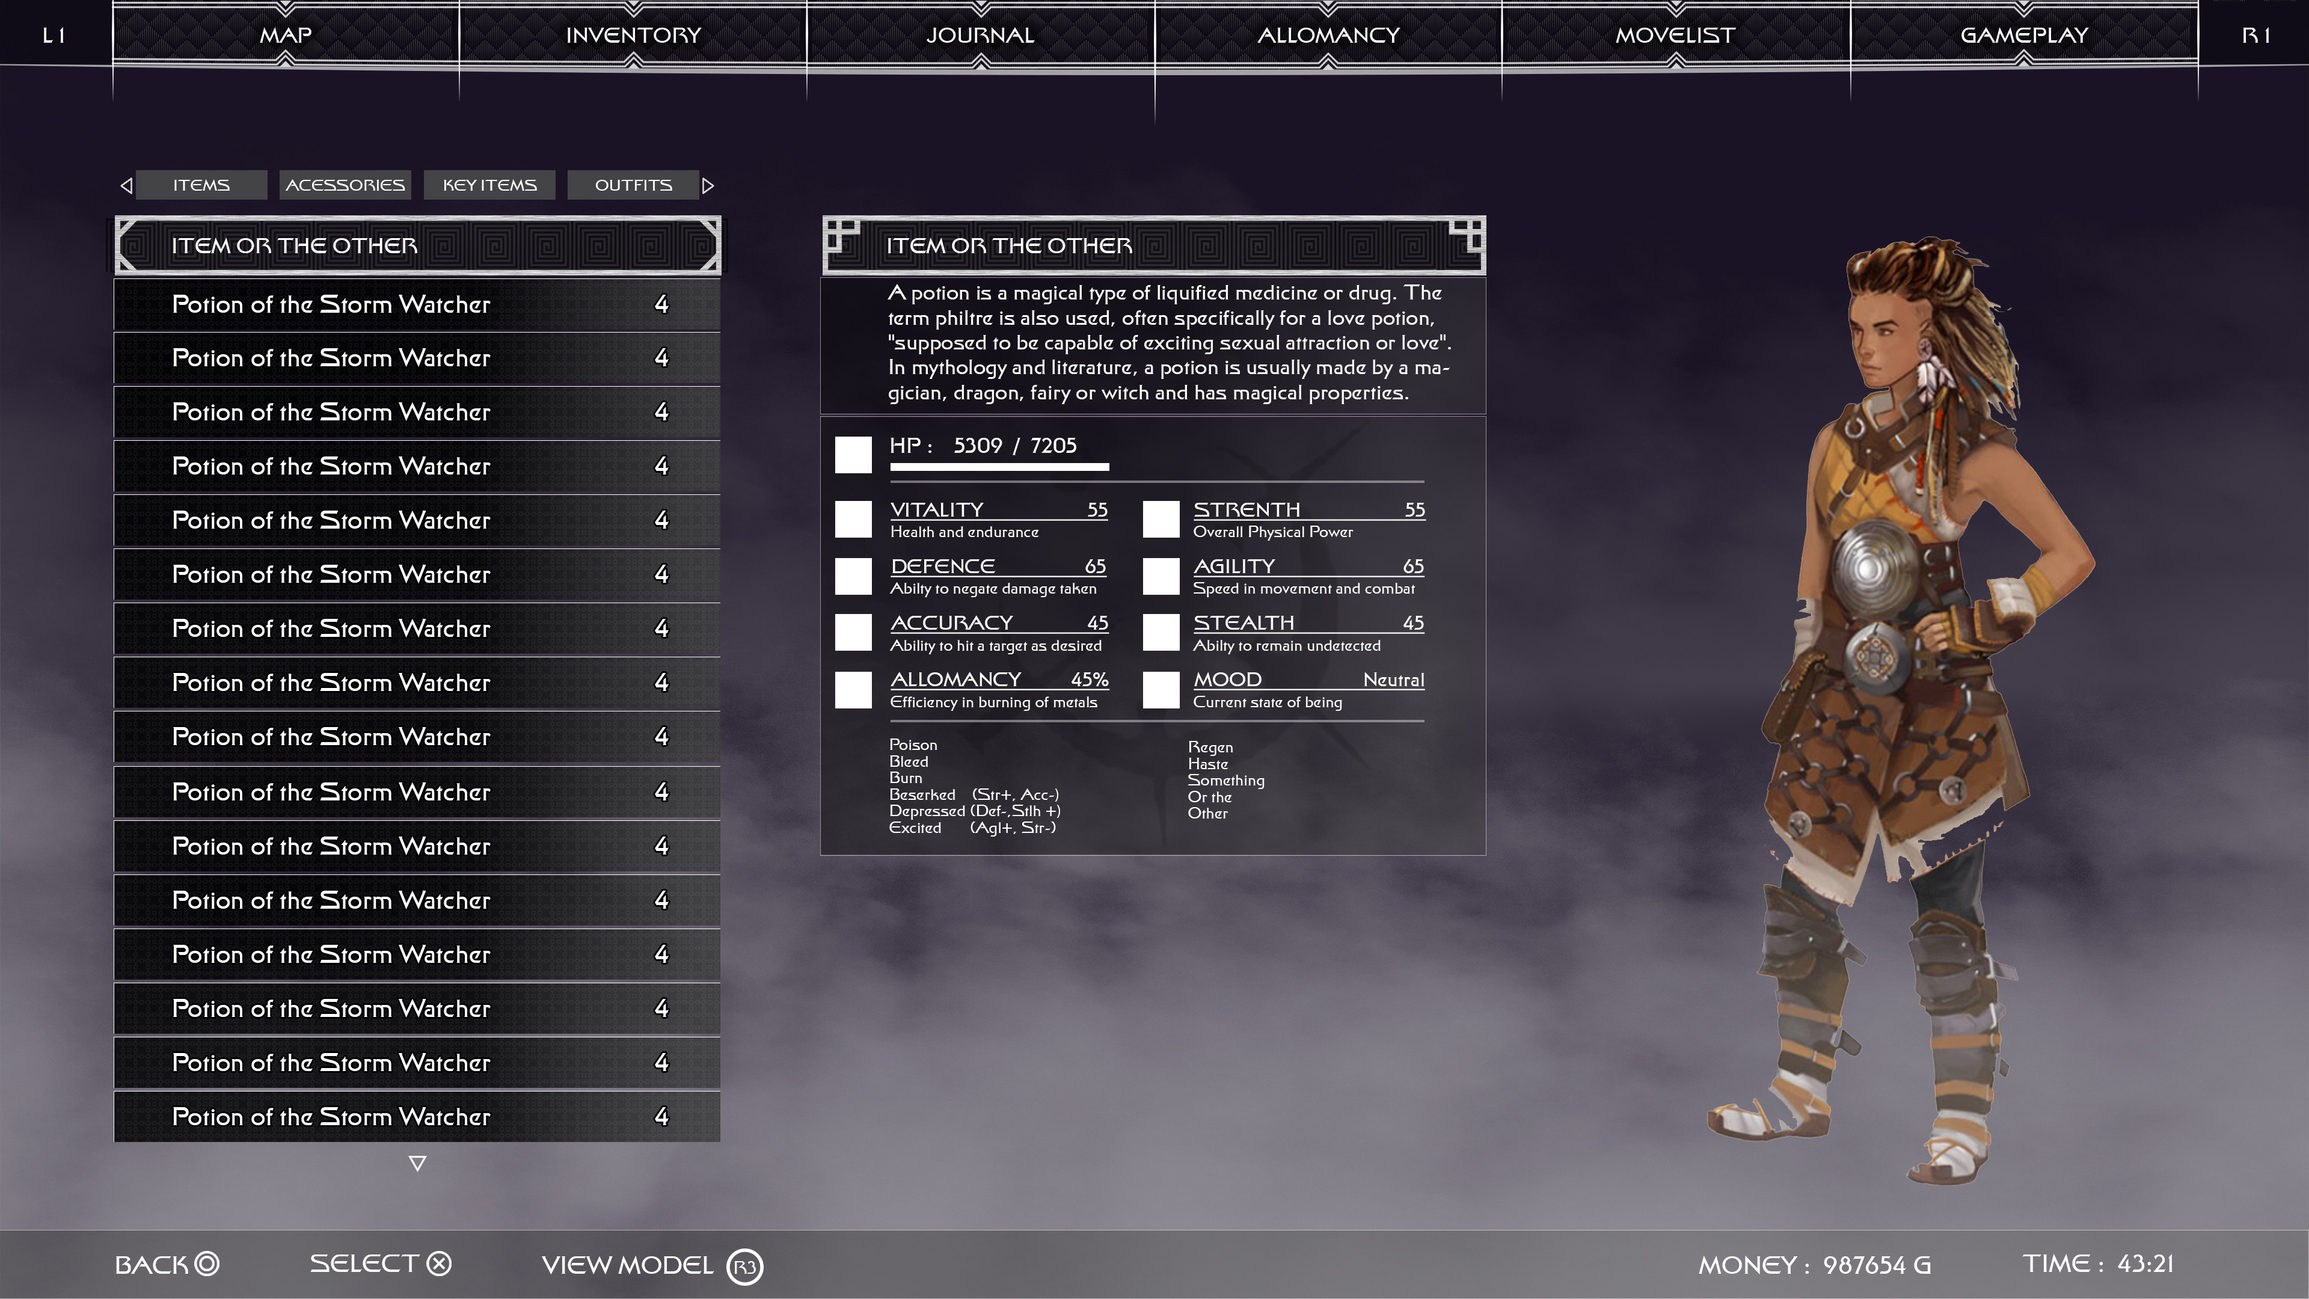The width and height of the screenshot is (2309, 1299).
Task: Click the Regen status effect
Action: coord(1210,748)
